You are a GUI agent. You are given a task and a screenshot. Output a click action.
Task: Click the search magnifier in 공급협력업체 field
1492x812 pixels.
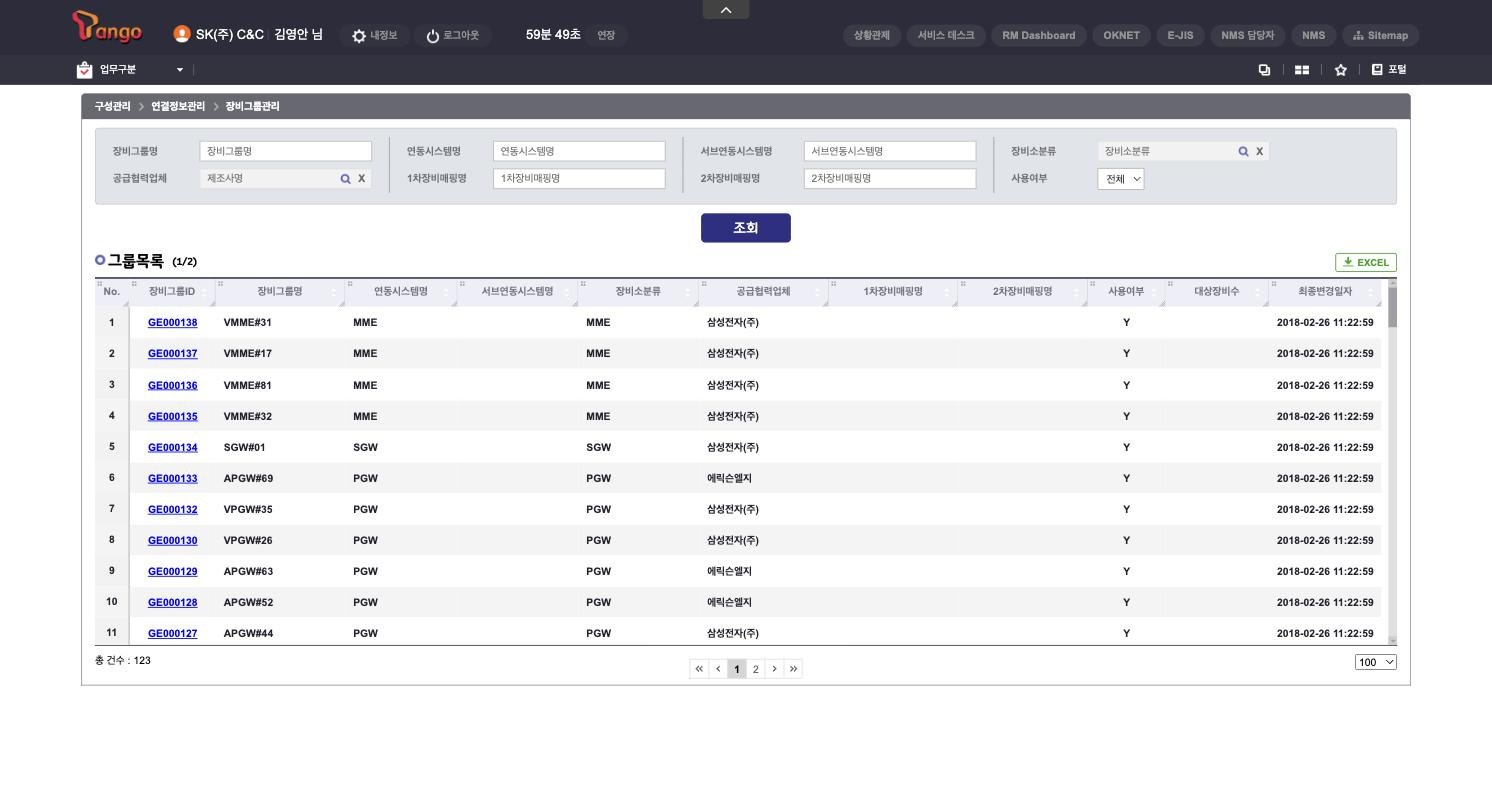click(x=346, y=179)
